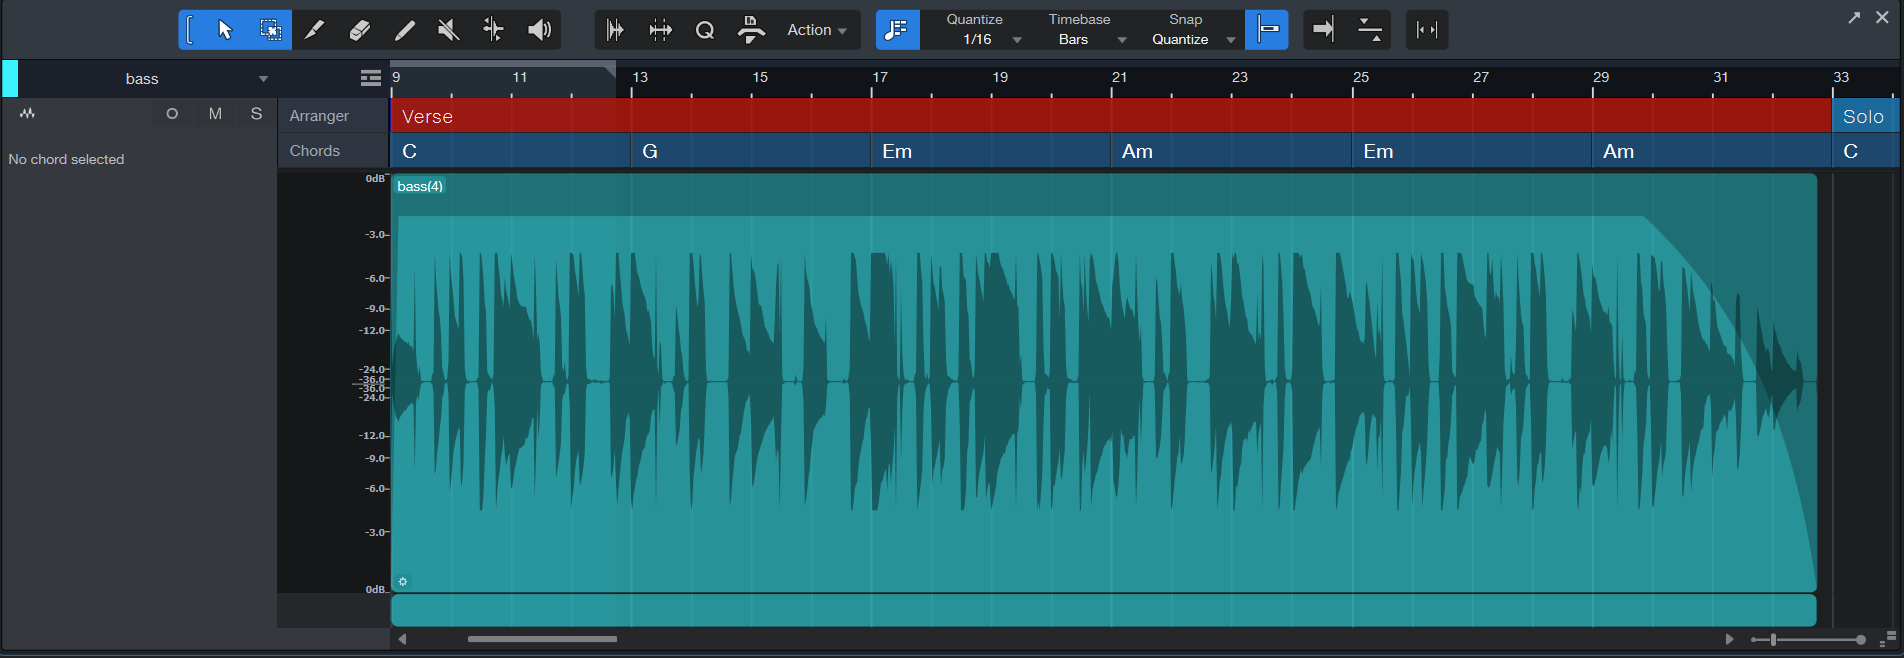Select the Solo arranger section
Image resolution: width=1904 pixels, height=658 pixels.
pos(1866,116)
